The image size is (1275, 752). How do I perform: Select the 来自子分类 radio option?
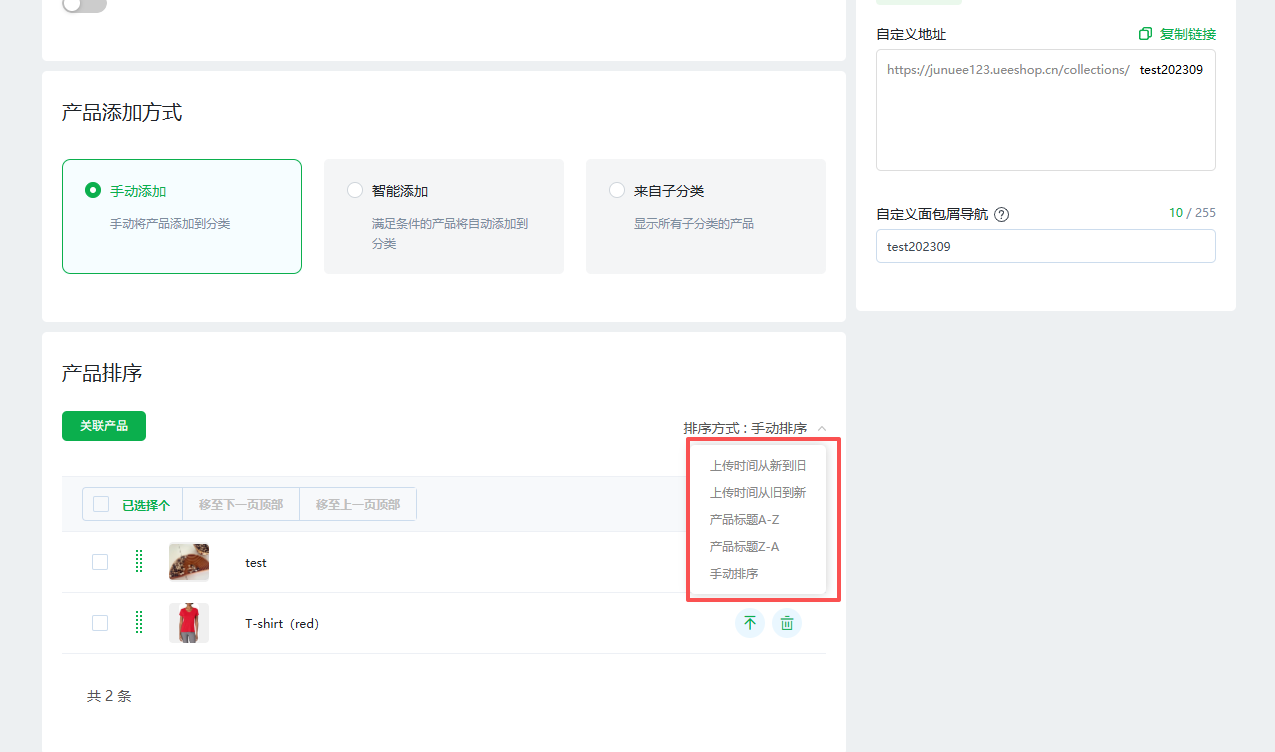click(617, 190)
